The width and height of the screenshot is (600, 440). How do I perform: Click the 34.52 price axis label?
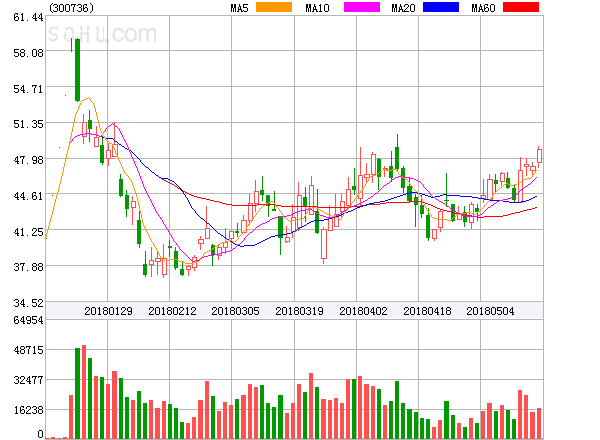coord(28,303)
